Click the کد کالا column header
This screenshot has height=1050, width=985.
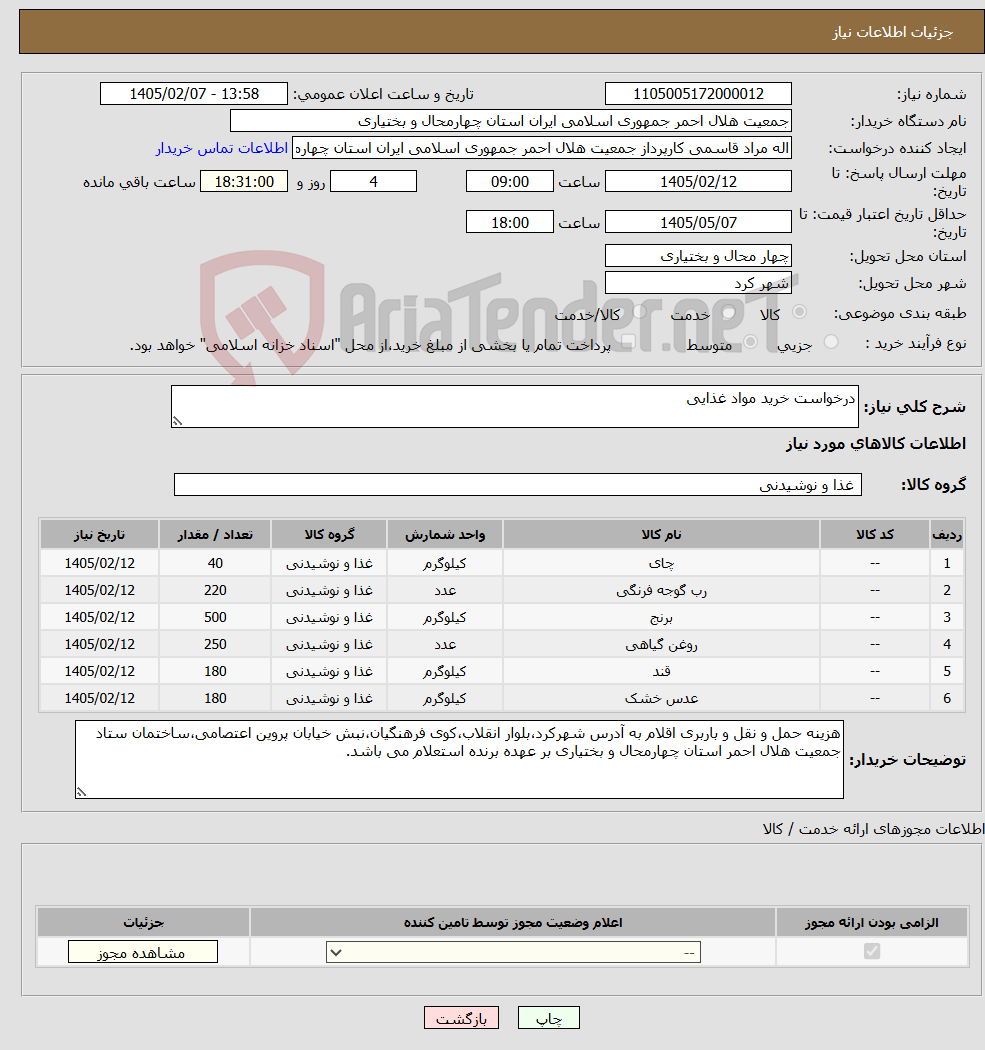click(x=875, y=534)
